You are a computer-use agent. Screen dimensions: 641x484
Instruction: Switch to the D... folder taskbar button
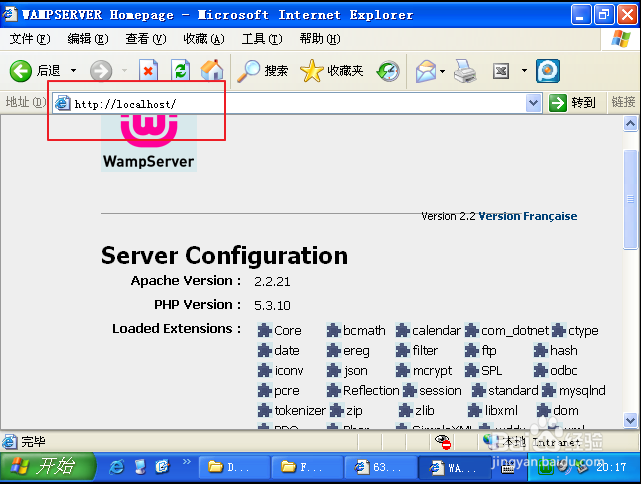click(x=234, y=467)
